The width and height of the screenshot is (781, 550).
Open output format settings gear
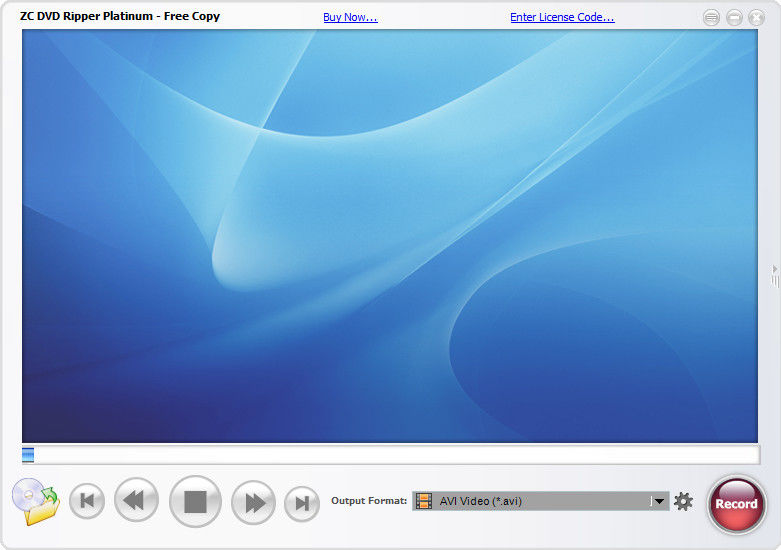pyautogui.click(x=683, y=502)
